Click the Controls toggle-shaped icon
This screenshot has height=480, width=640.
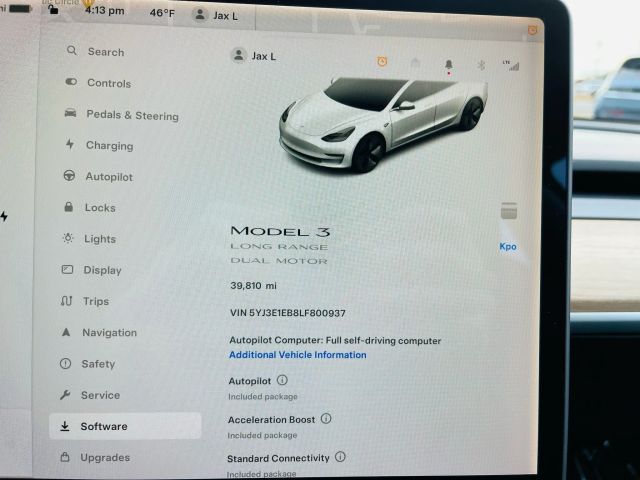point(71,82)
